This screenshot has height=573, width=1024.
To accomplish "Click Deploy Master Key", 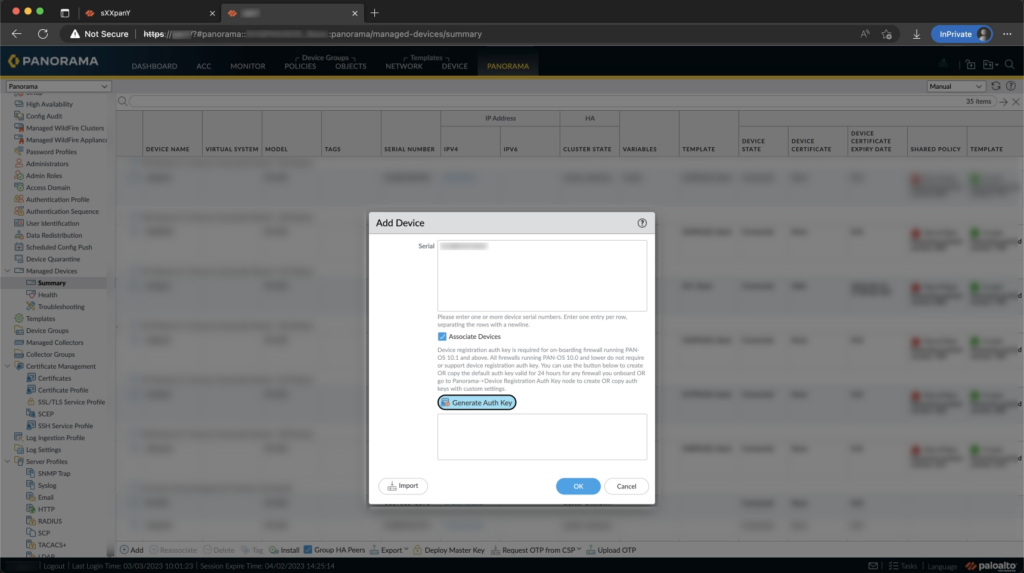I will pyautogui.click(x=449, y=550).
